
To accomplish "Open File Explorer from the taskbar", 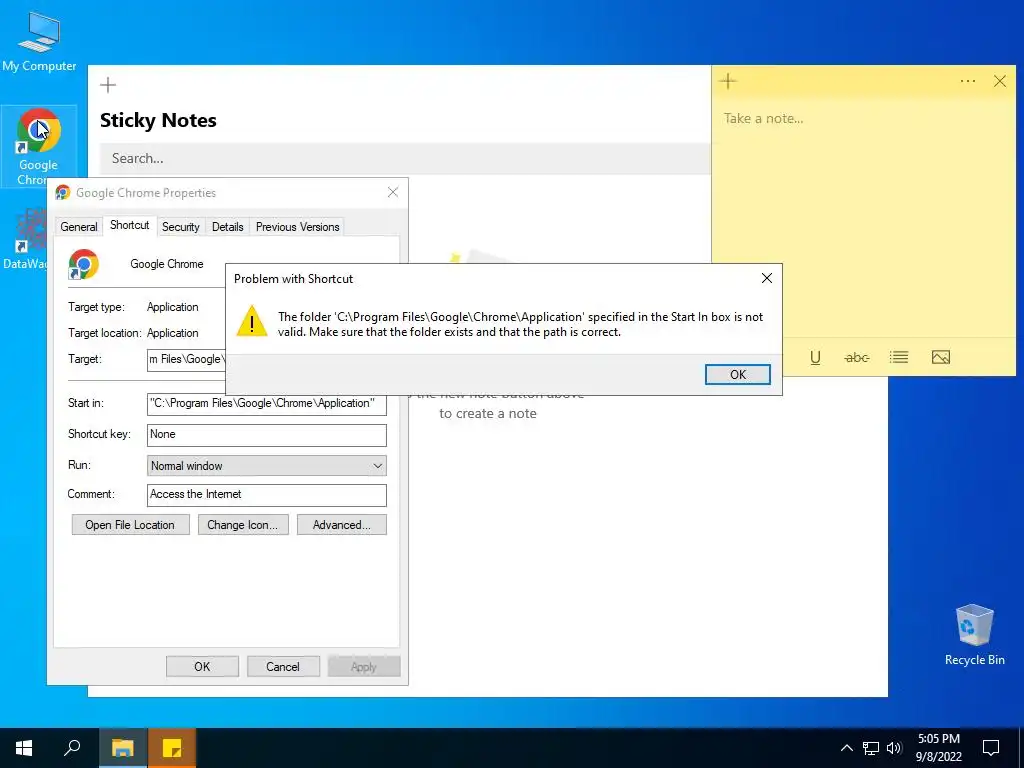I will (x=122, y=748).
